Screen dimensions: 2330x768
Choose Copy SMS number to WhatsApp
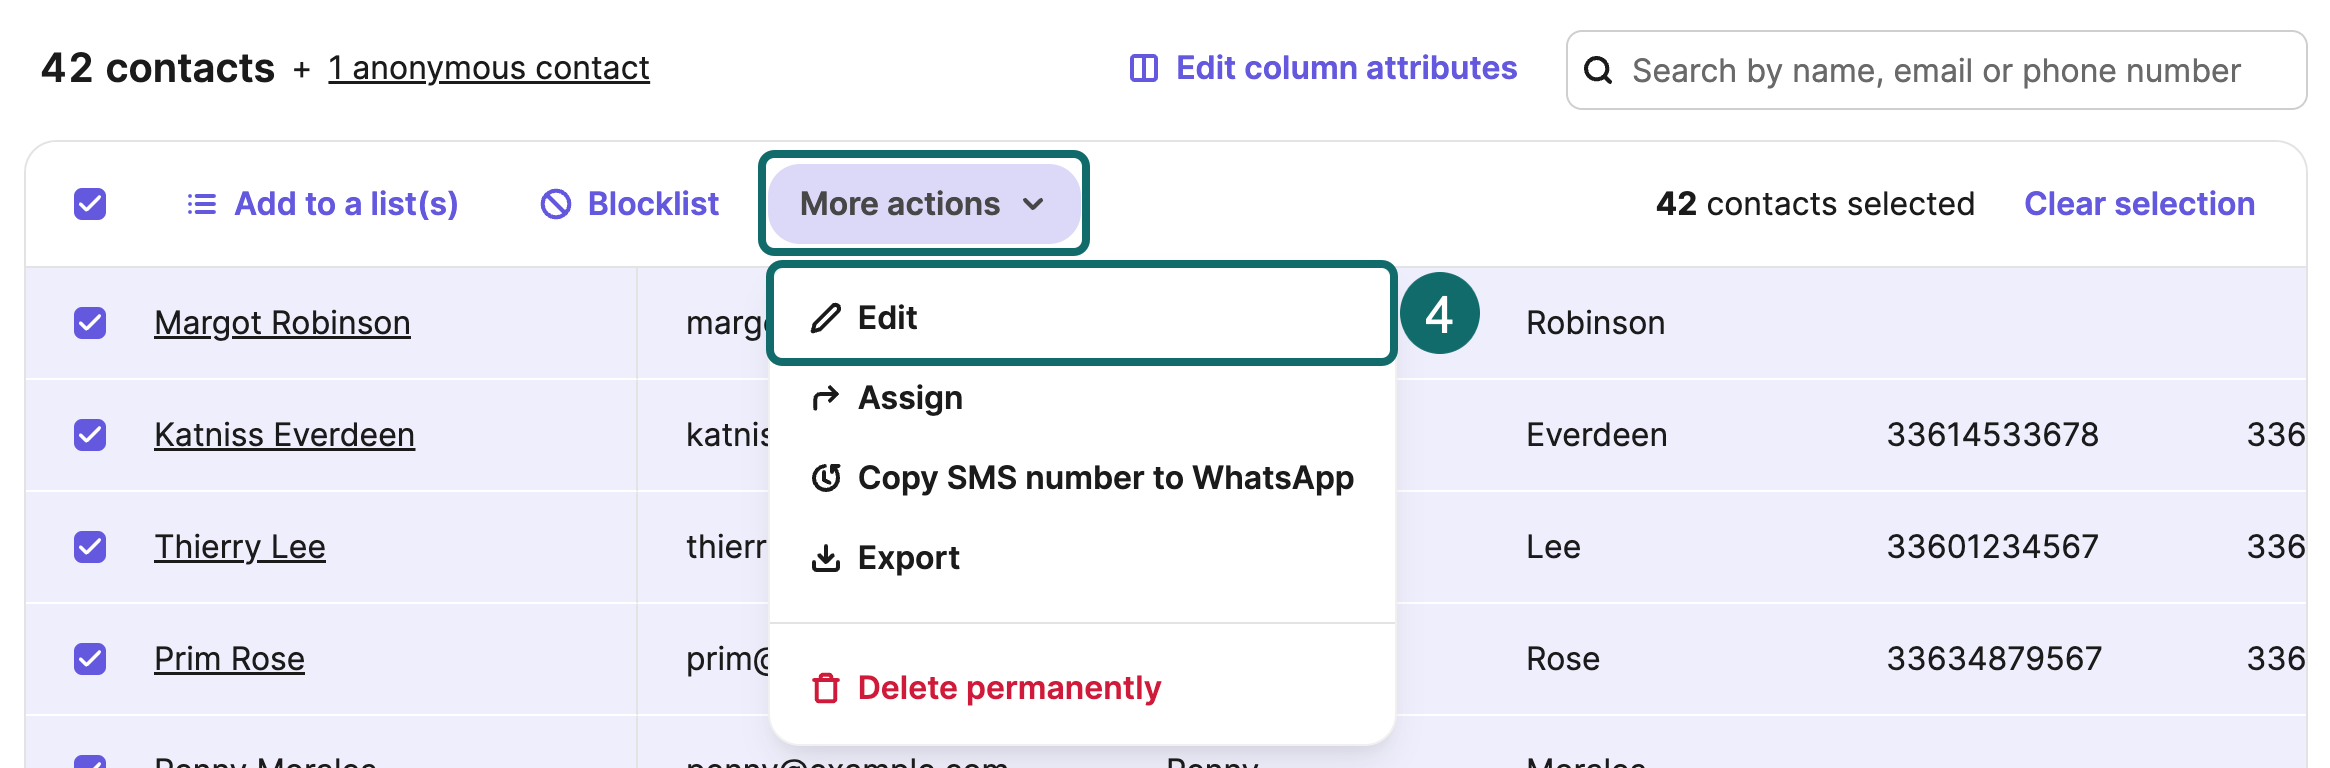pyautogui.click(x=1105, y=478)
